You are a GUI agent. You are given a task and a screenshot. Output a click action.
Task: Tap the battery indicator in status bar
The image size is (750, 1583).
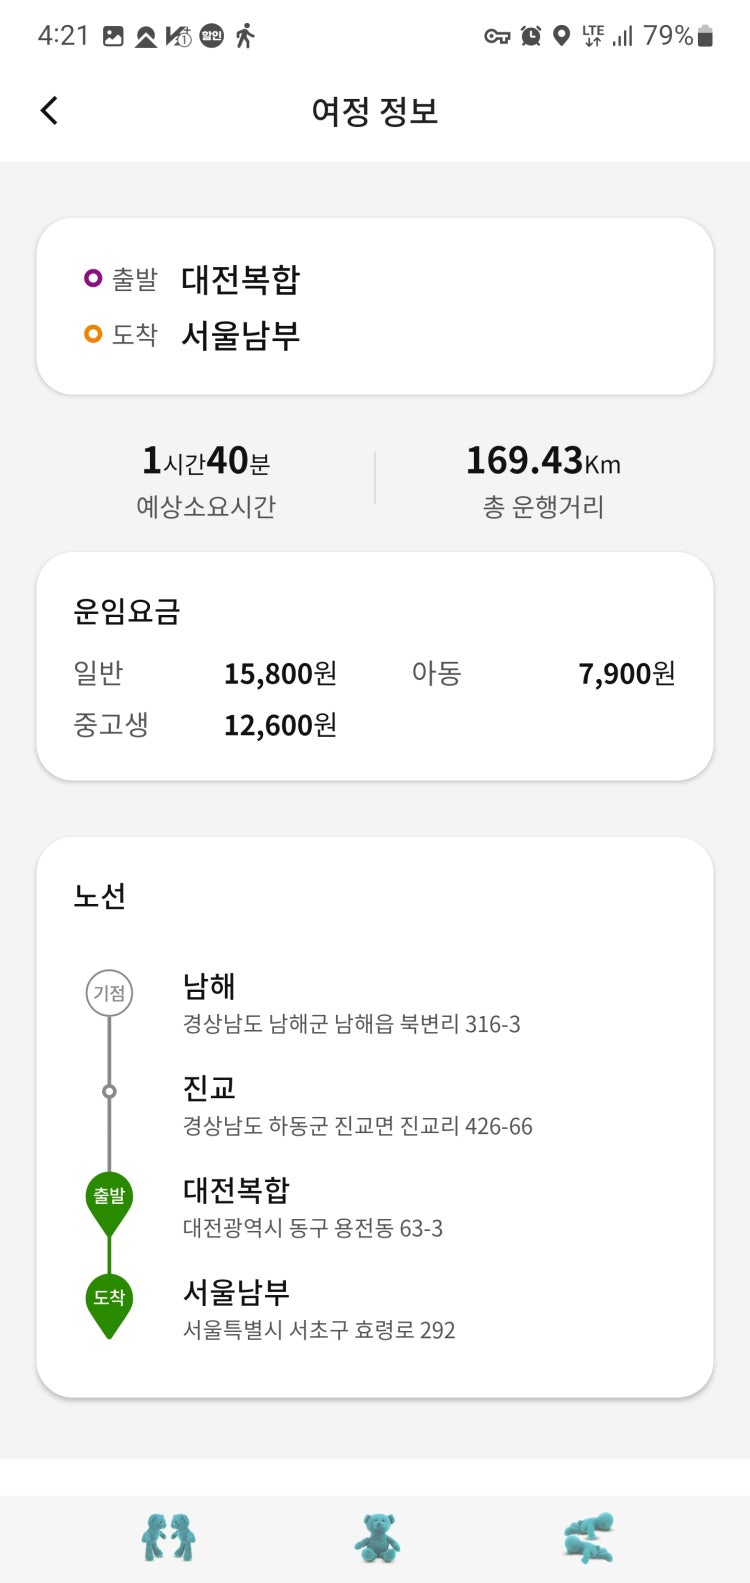(x=705, y=37)
